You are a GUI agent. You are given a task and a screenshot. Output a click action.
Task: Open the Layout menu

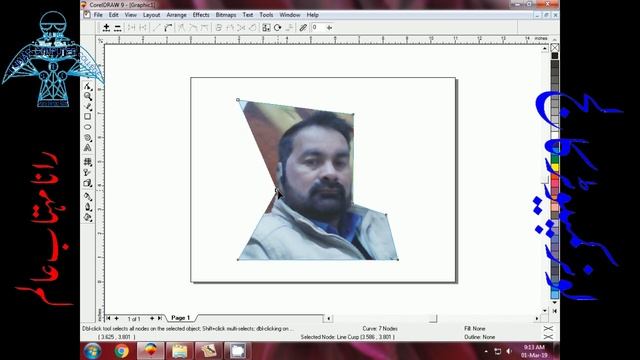point(151,15)
